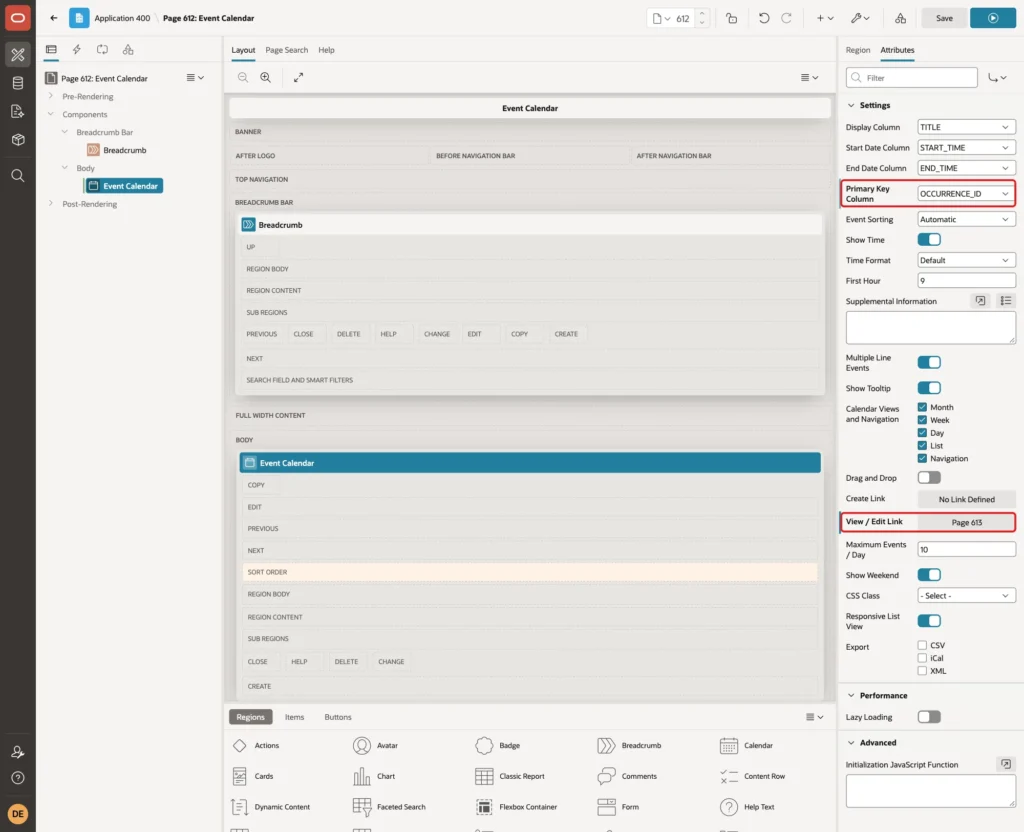
Task: Expand the Pre-Rendering tree node
Action: tap(50, 96)
